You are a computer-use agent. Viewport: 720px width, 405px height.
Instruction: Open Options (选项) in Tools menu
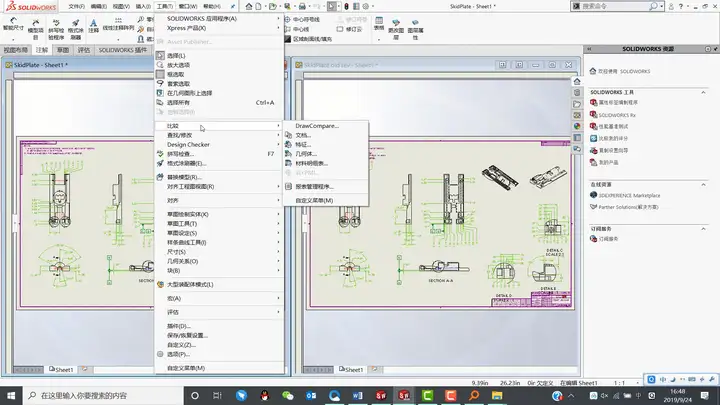click(x=219, y=354)
